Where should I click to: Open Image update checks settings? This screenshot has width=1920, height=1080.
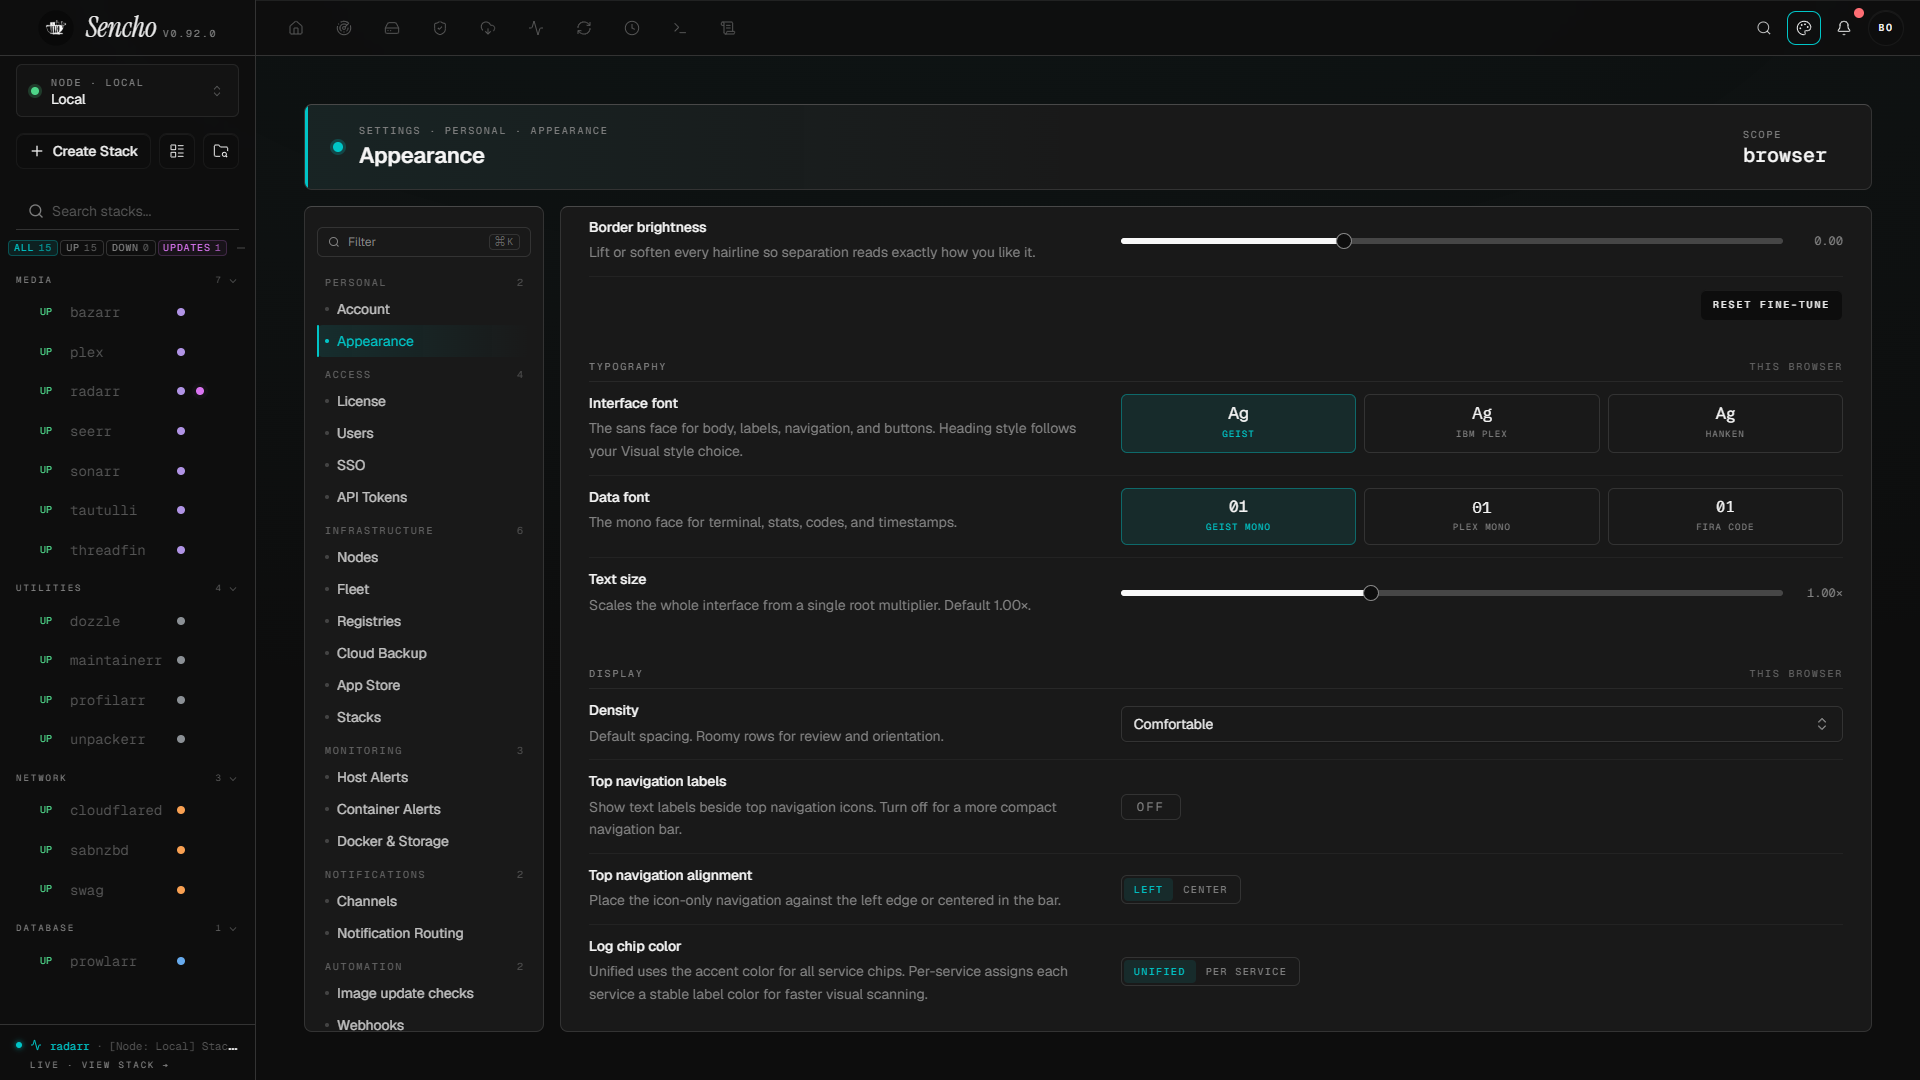405,994
